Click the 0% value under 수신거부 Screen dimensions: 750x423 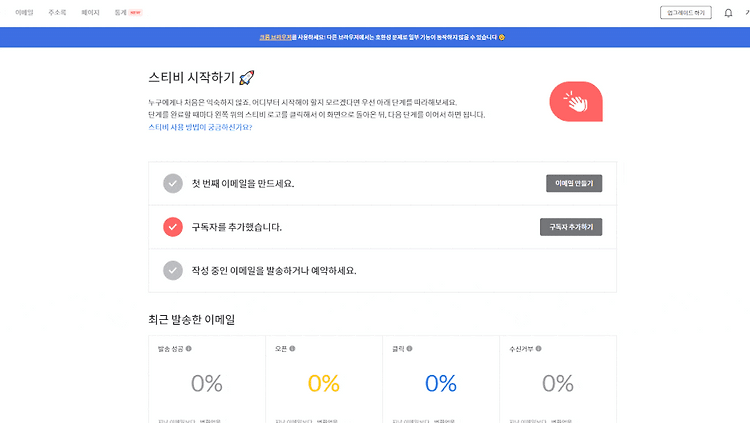point(558,383)
